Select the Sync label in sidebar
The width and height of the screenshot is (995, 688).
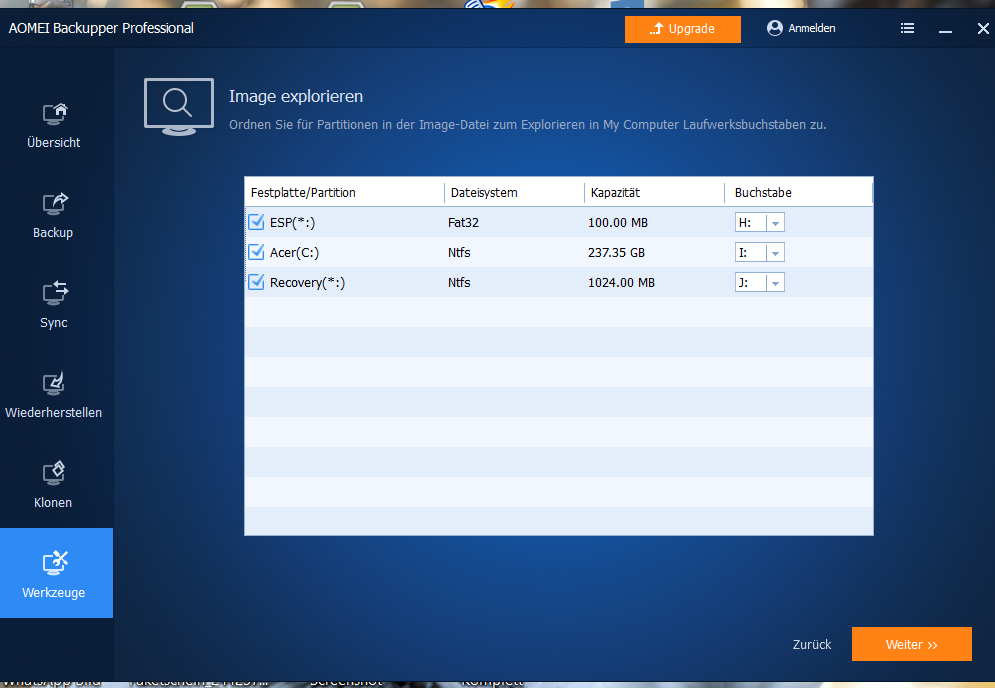click(x=54, y=323)
